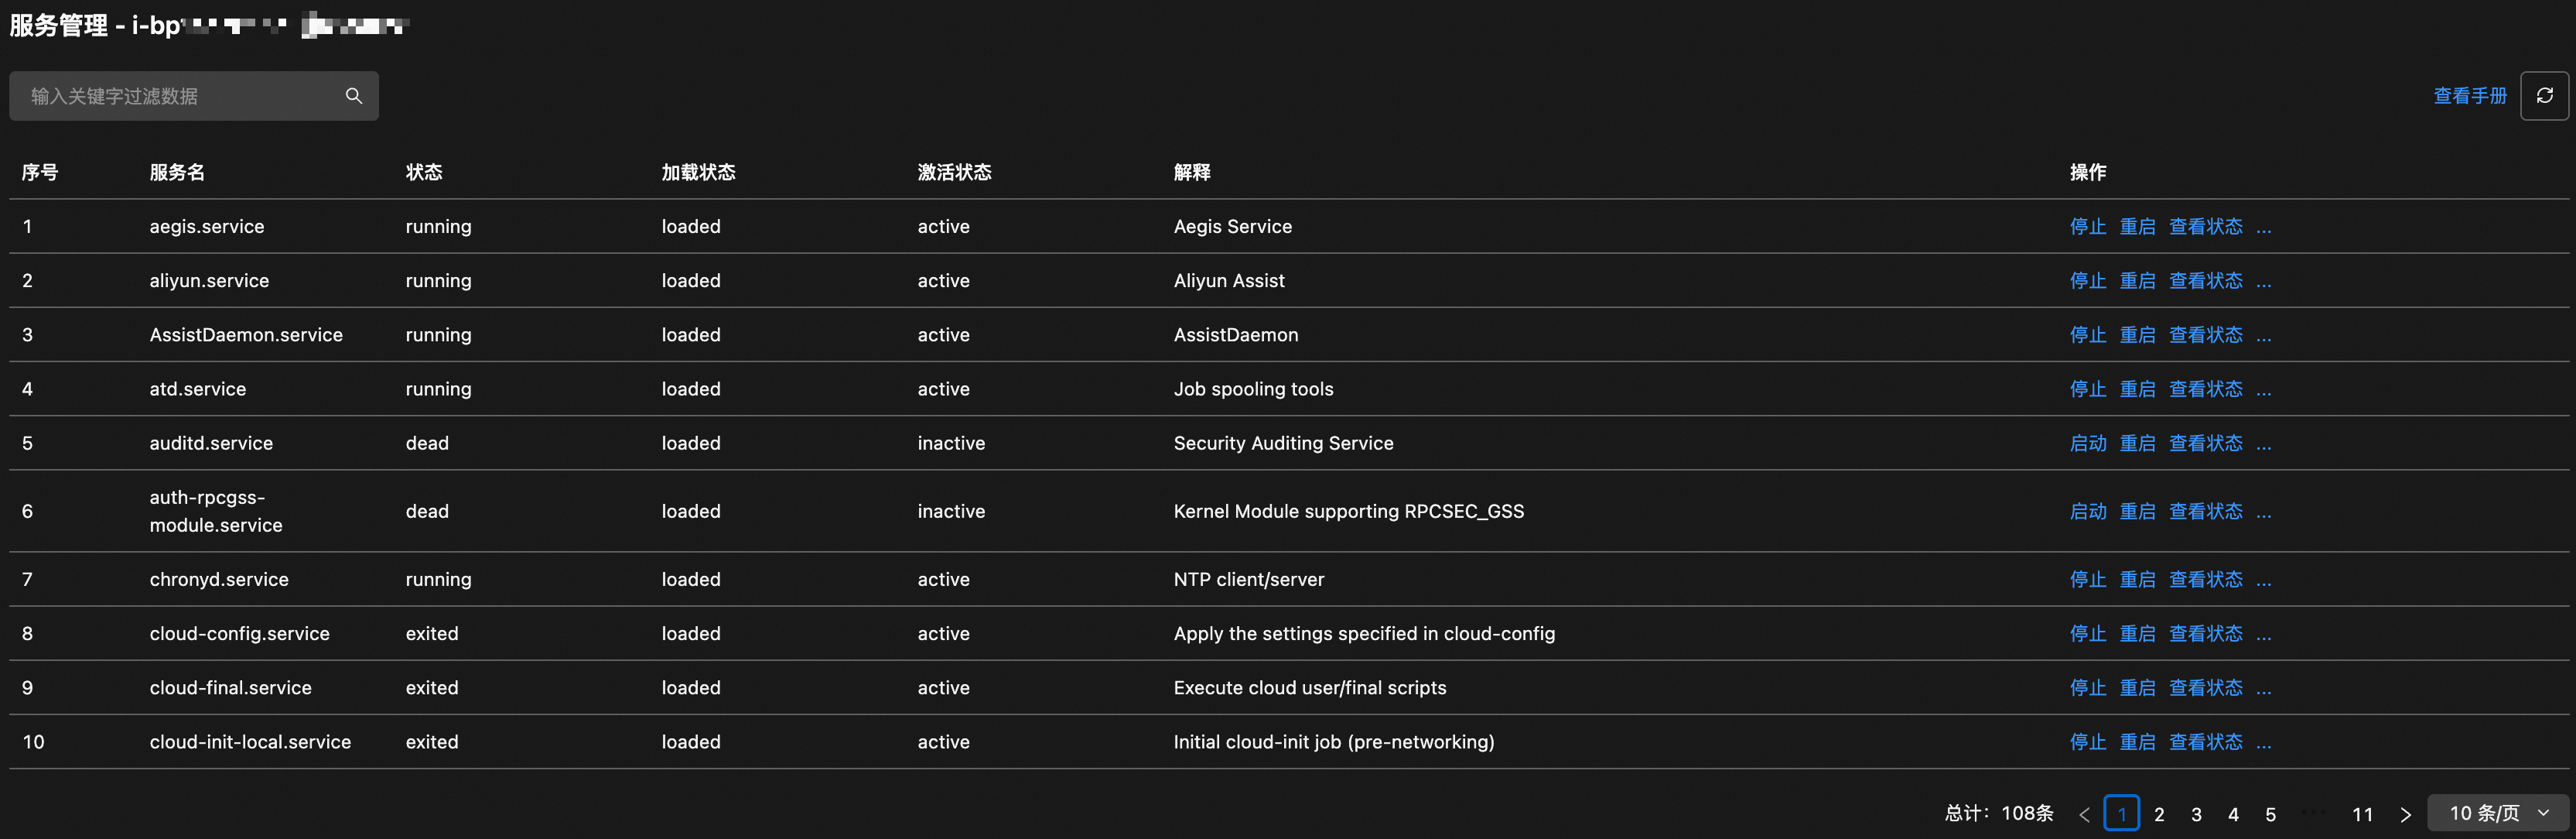
Task: Click the search magnifier icon
Action: point(353,96)
